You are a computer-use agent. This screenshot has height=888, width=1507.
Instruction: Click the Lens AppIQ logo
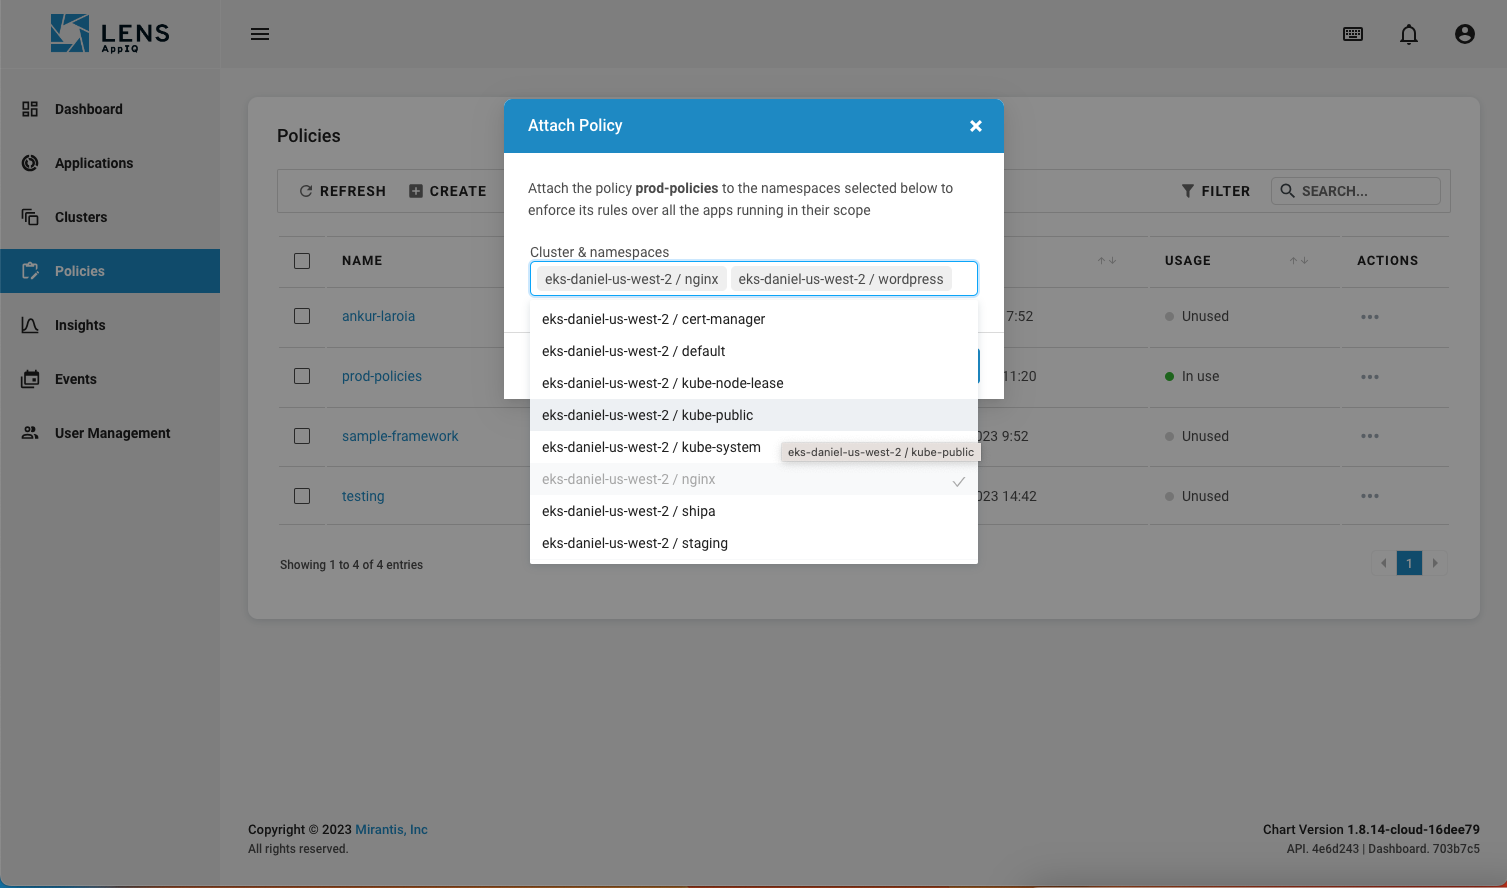110,34
